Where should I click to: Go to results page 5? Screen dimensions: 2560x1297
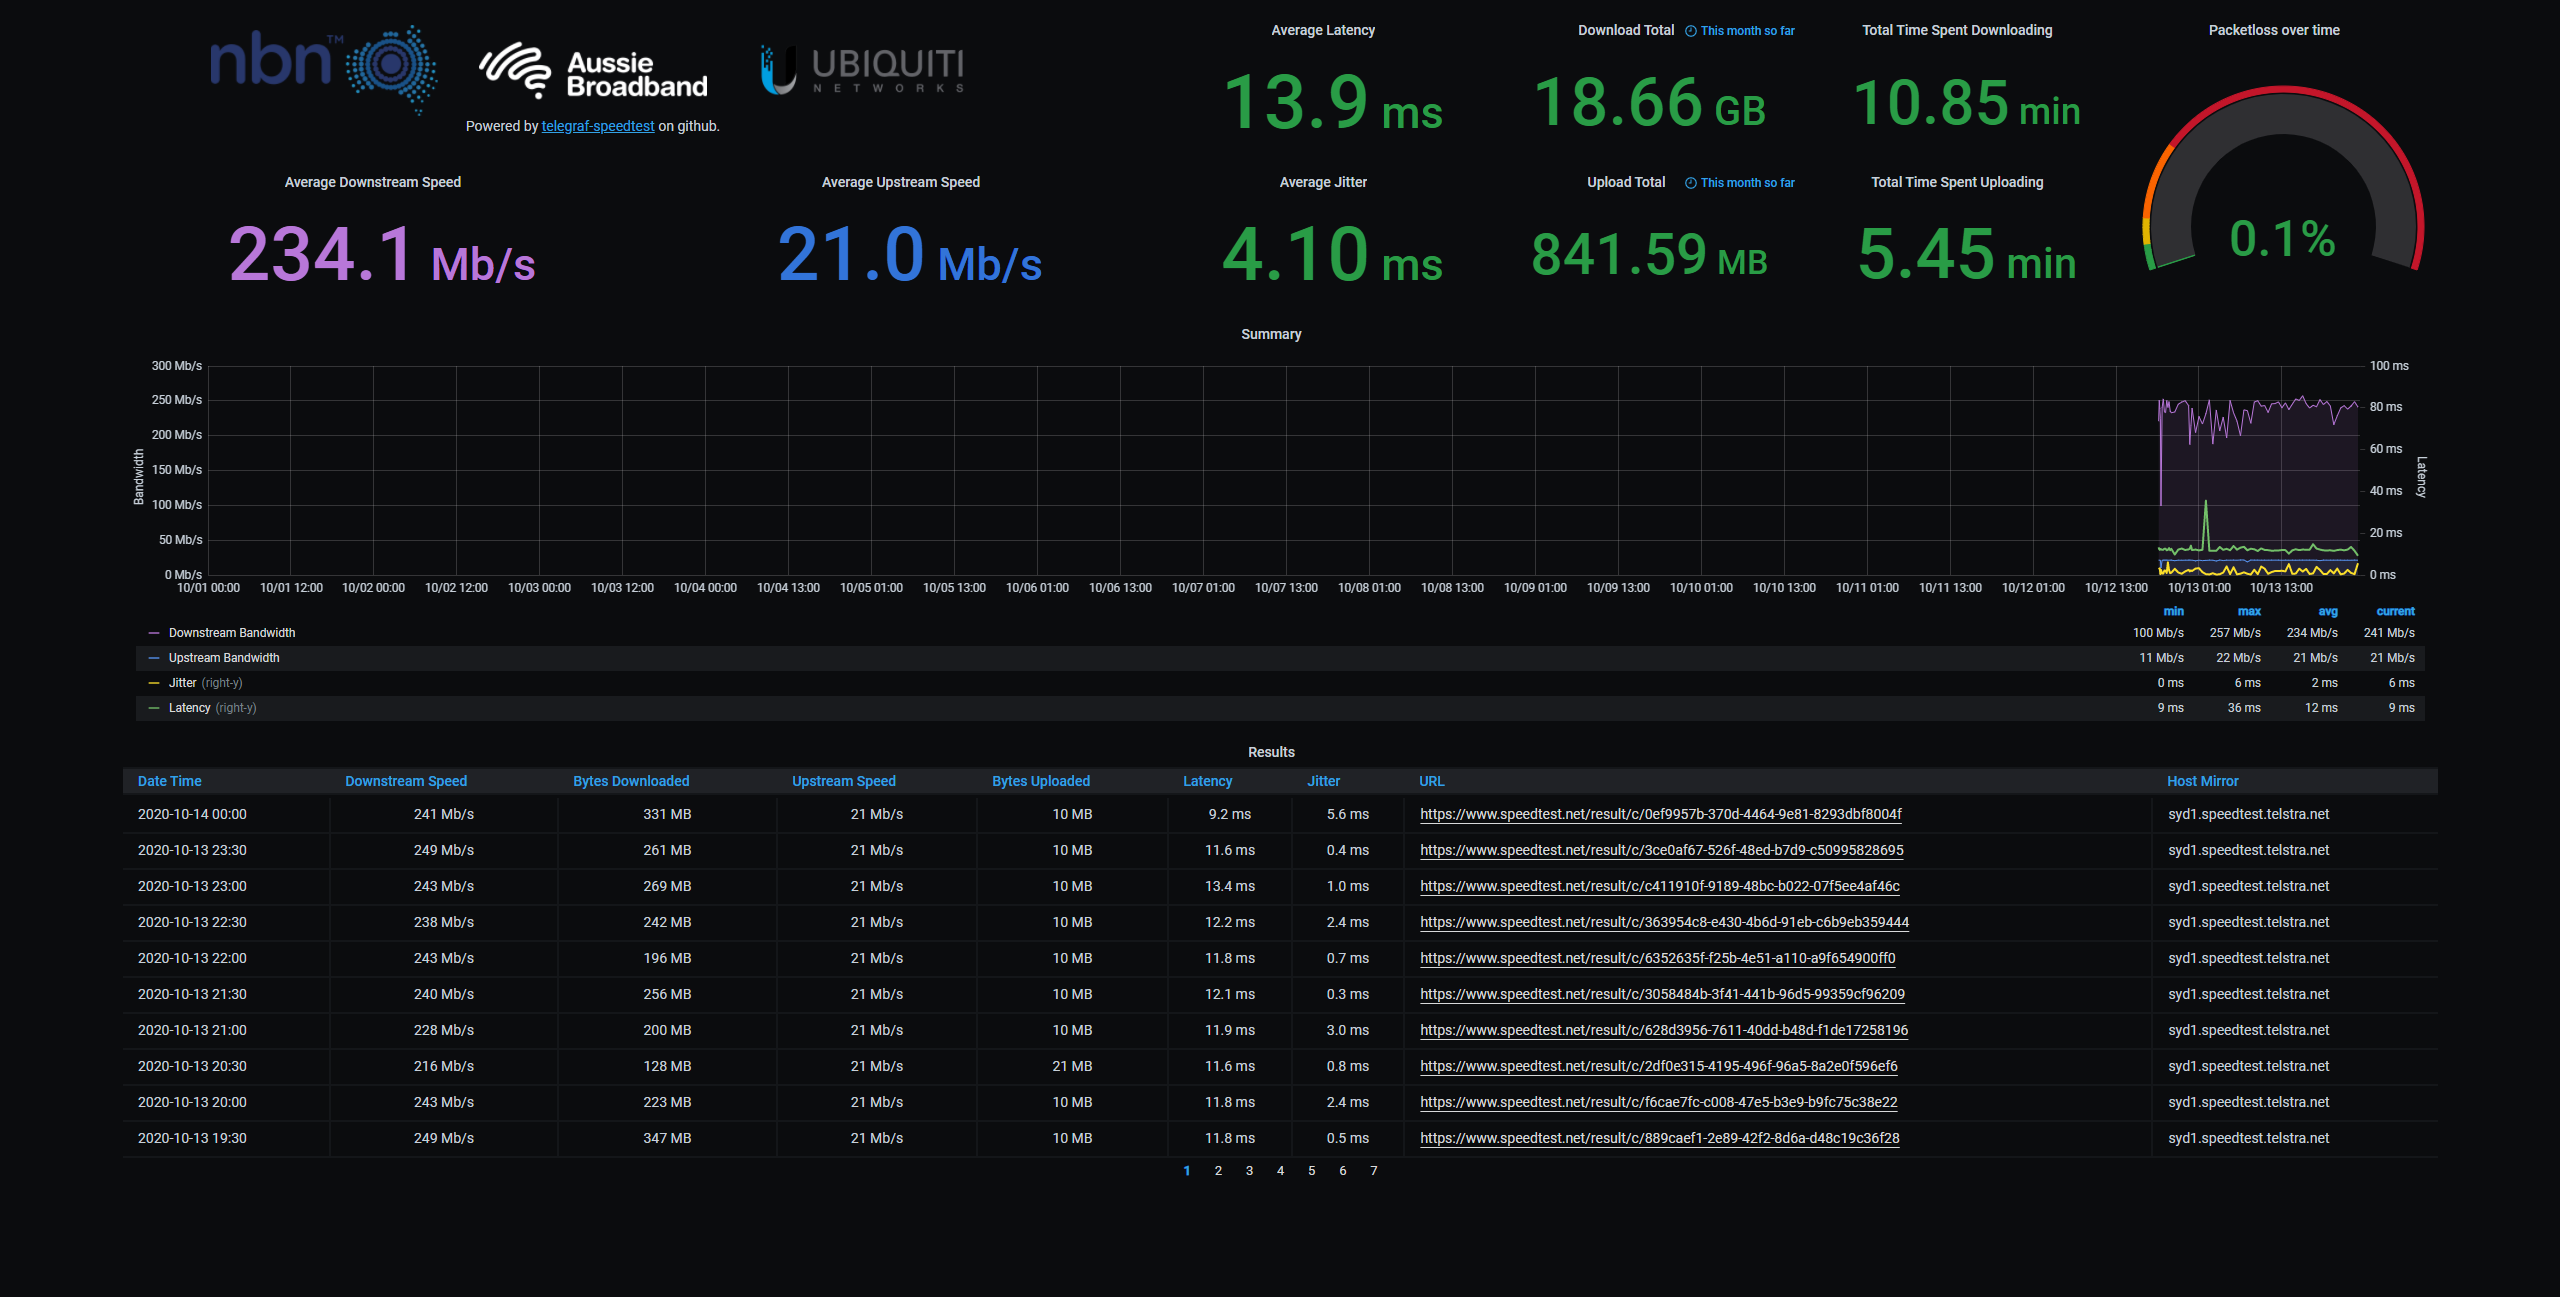pyautogui.click(x=1311, y=1171)
